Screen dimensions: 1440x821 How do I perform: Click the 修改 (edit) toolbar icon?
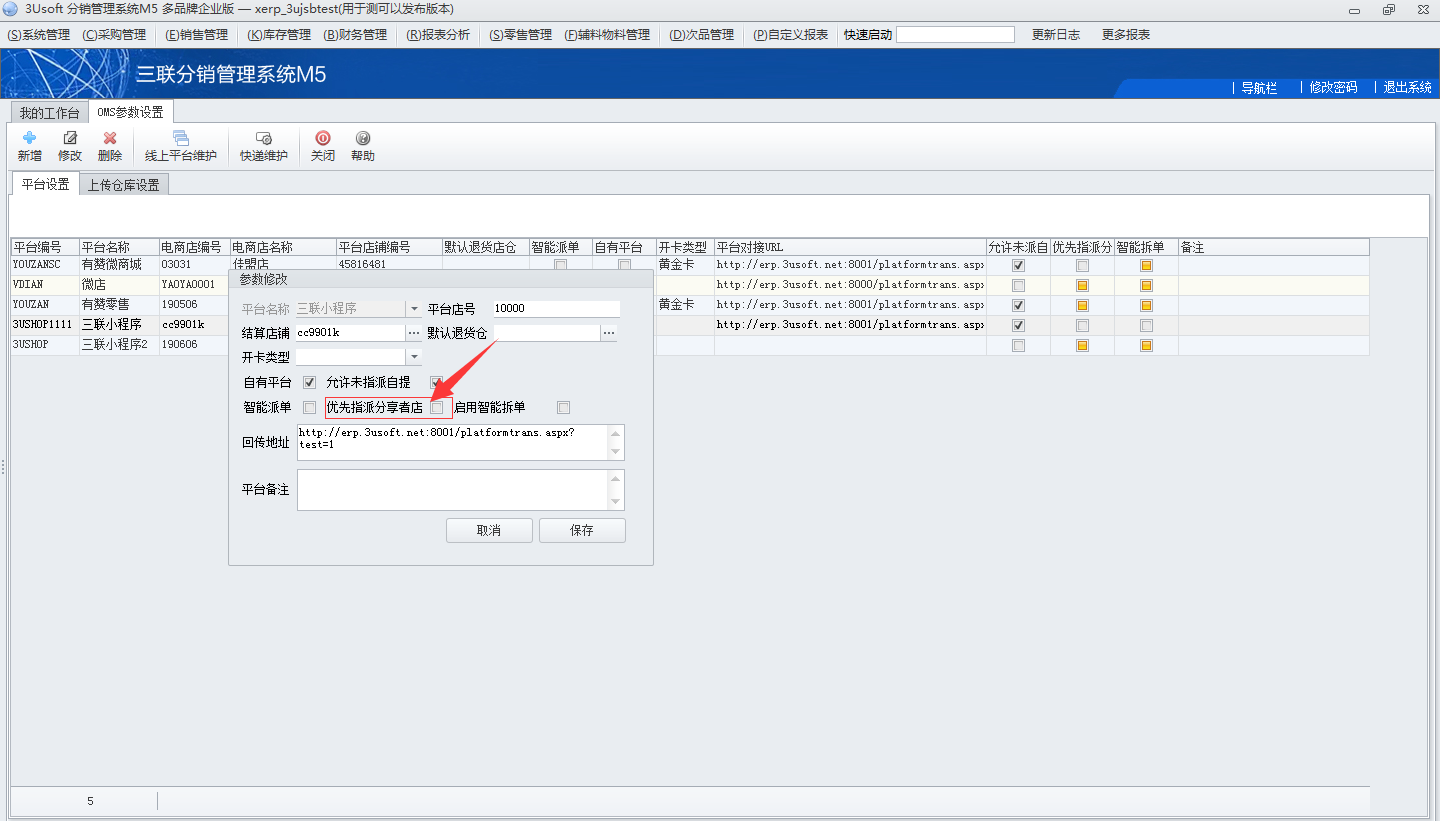[x=70, y=138]
